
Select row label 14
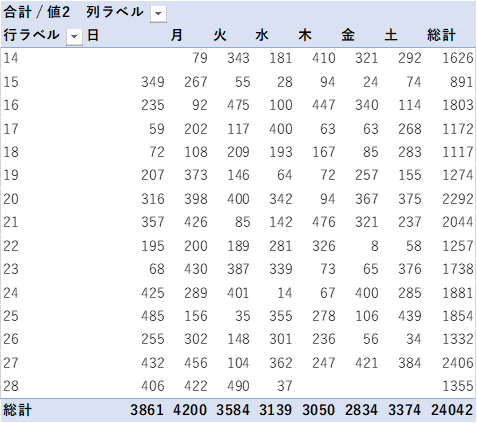pos(11,58)
